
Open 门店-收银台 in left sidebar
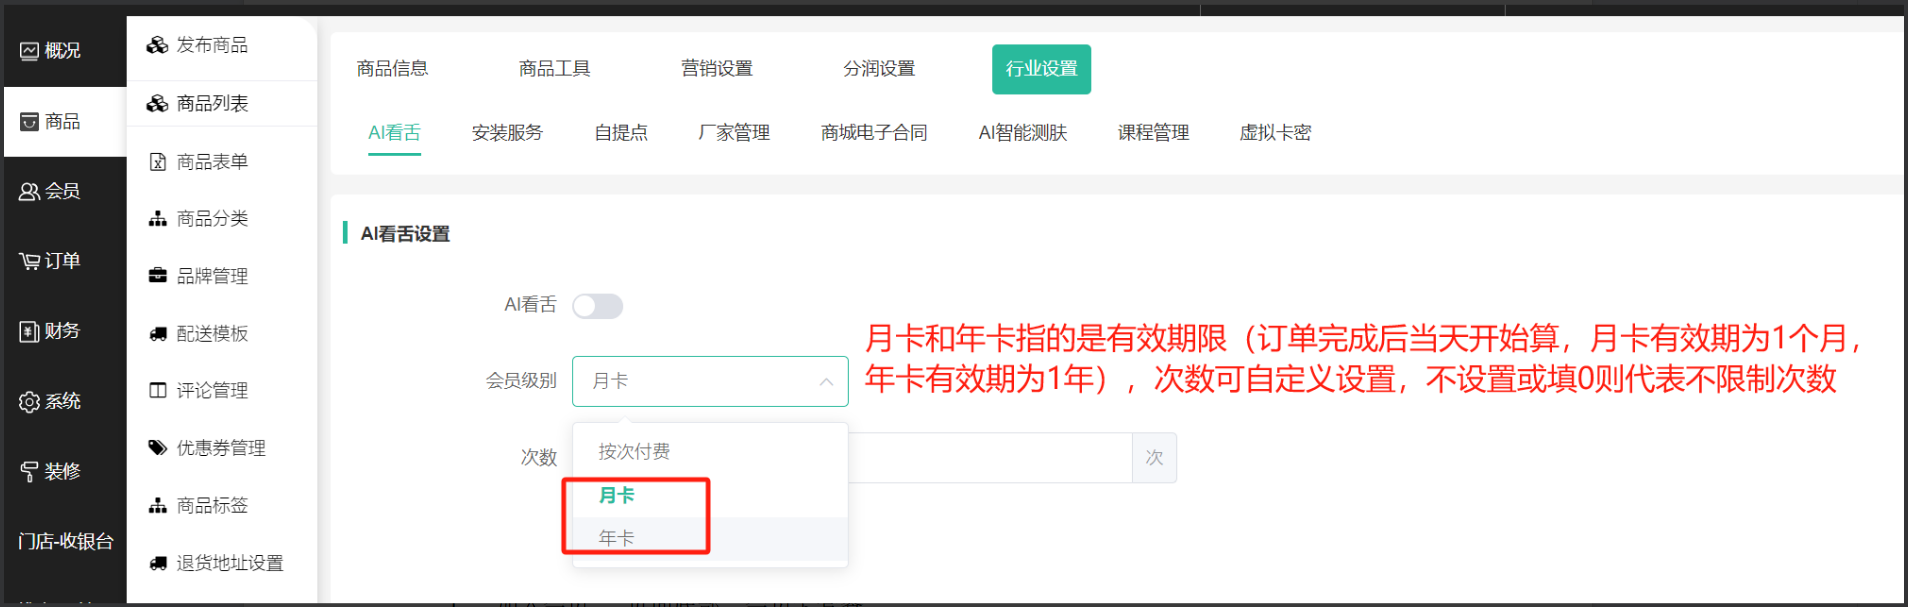click(x=65, y=542)
